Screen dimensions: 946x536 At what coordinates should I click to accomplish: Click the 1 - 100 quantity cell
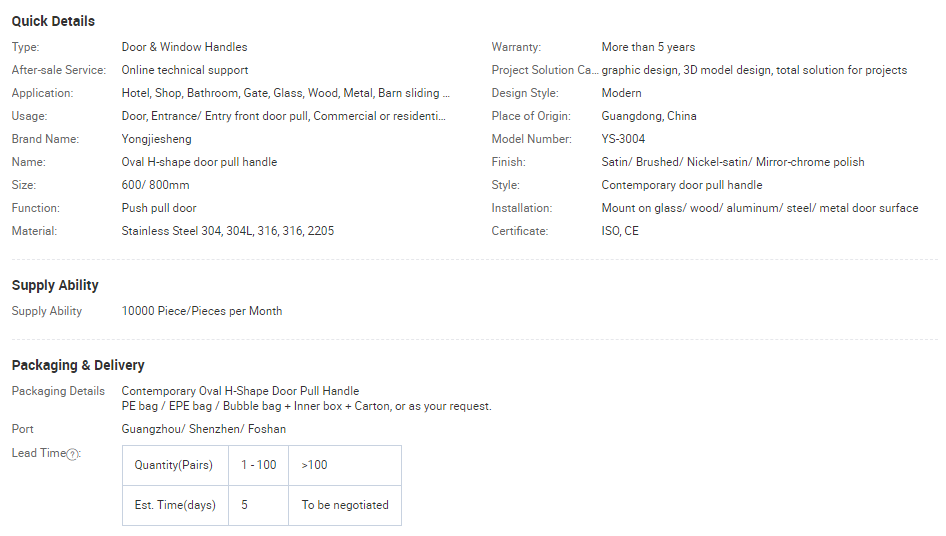258,465
